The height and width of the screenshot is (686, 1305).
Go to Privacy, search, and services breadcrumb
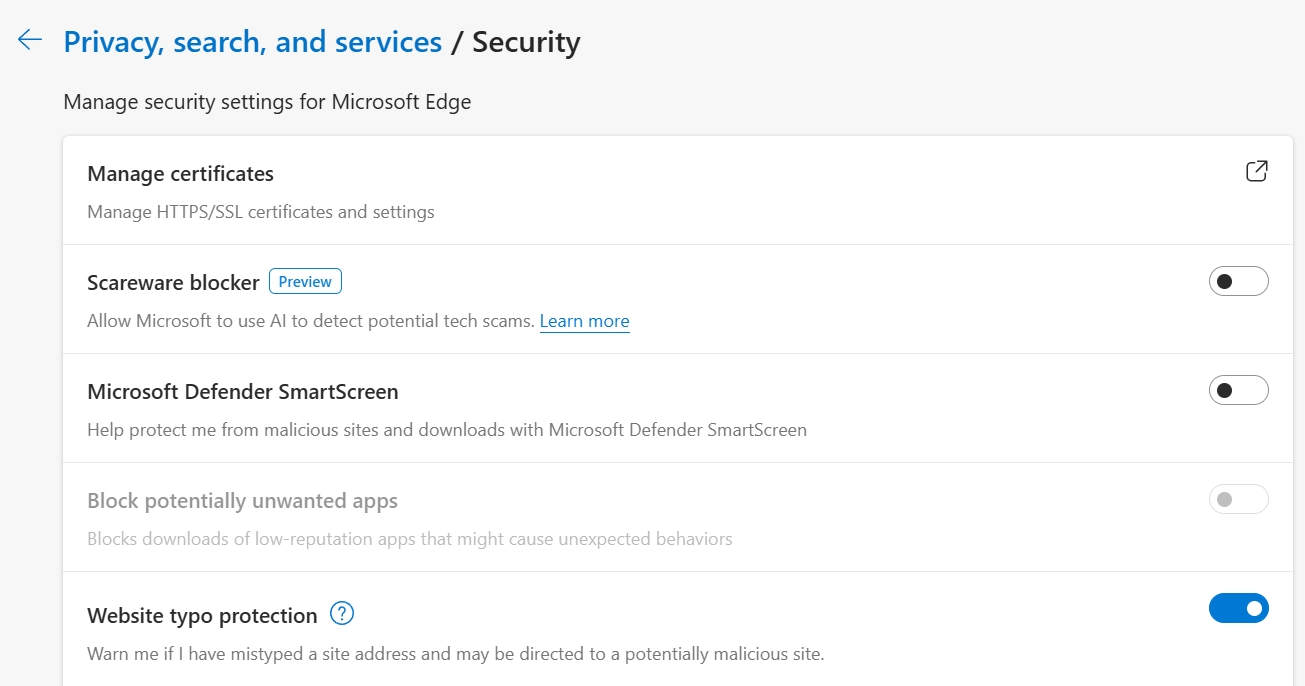(x=252, y=42)
